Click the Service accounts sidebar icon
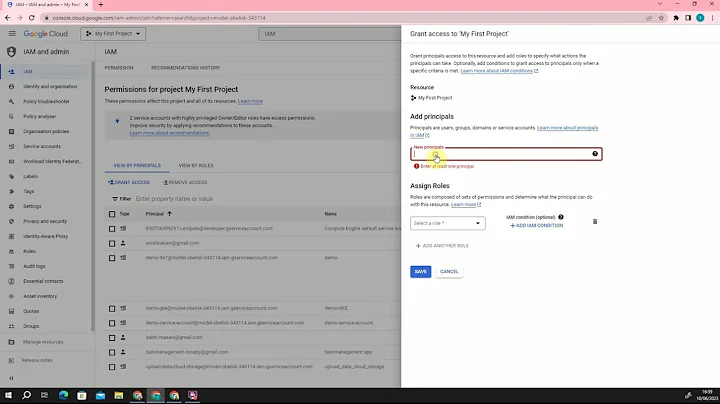This screenshot has height=404, width=720. click(11, 146)
